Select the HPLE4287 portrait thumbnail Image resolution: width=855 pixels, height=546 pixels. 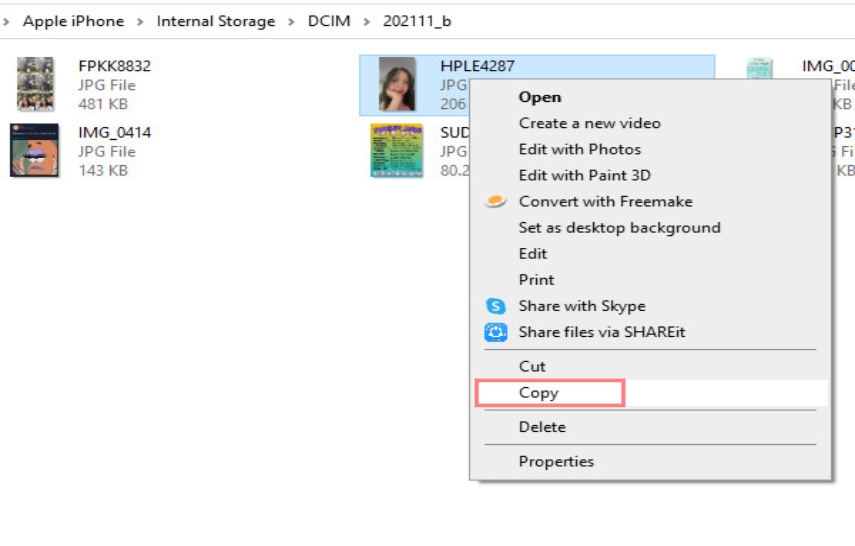[397, 84]
